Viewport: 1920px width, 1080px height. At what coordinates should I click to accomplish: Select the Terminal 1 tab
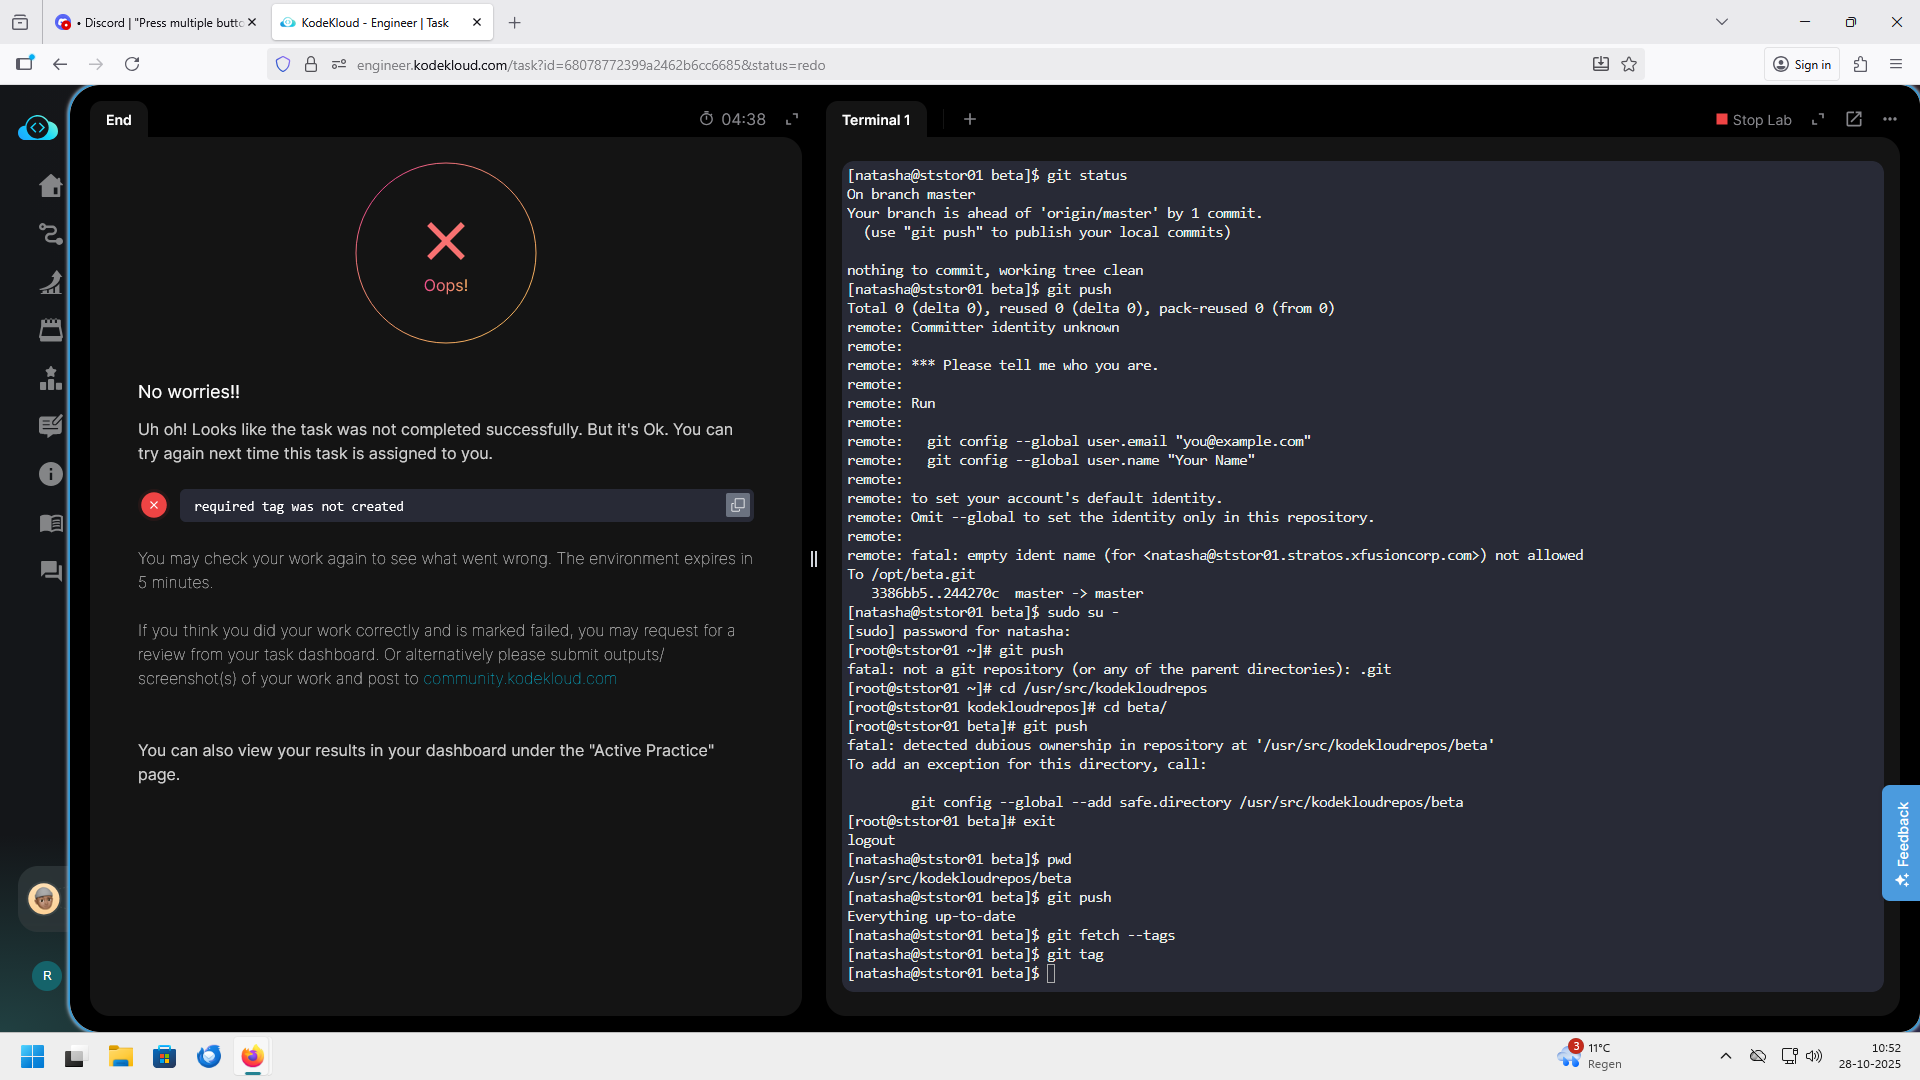tap(876, 120)
